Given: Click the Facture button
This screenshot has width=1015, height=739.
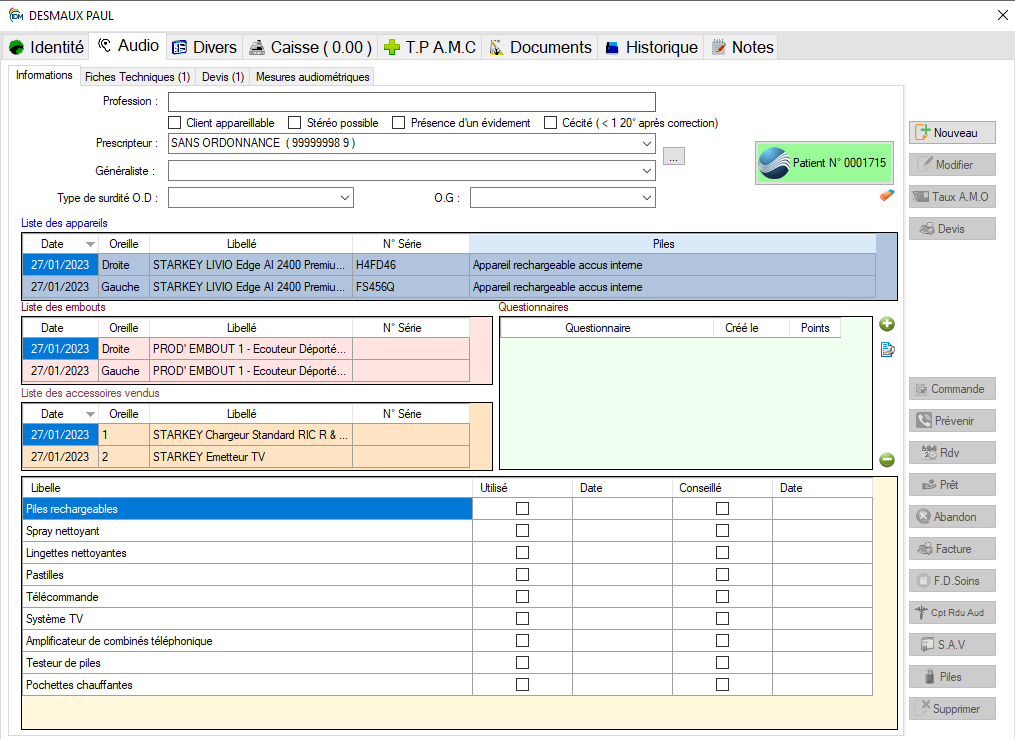Looking at the screenshot, I should tap(952, 549).
